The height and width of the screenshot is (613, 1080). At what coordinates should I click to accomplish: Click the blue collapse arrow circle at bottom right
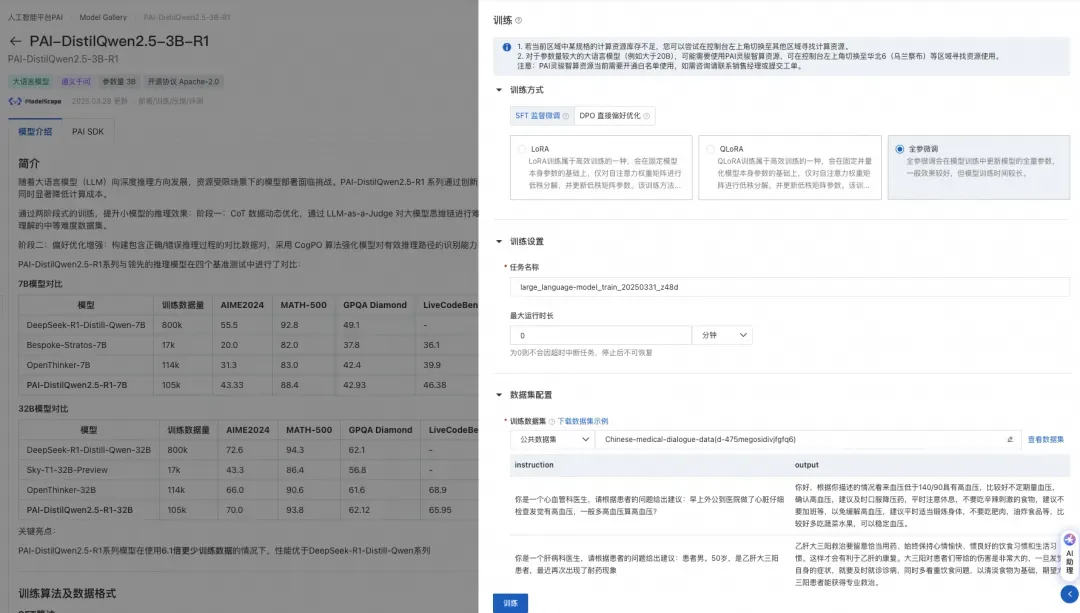click(x=1070, y=593)
